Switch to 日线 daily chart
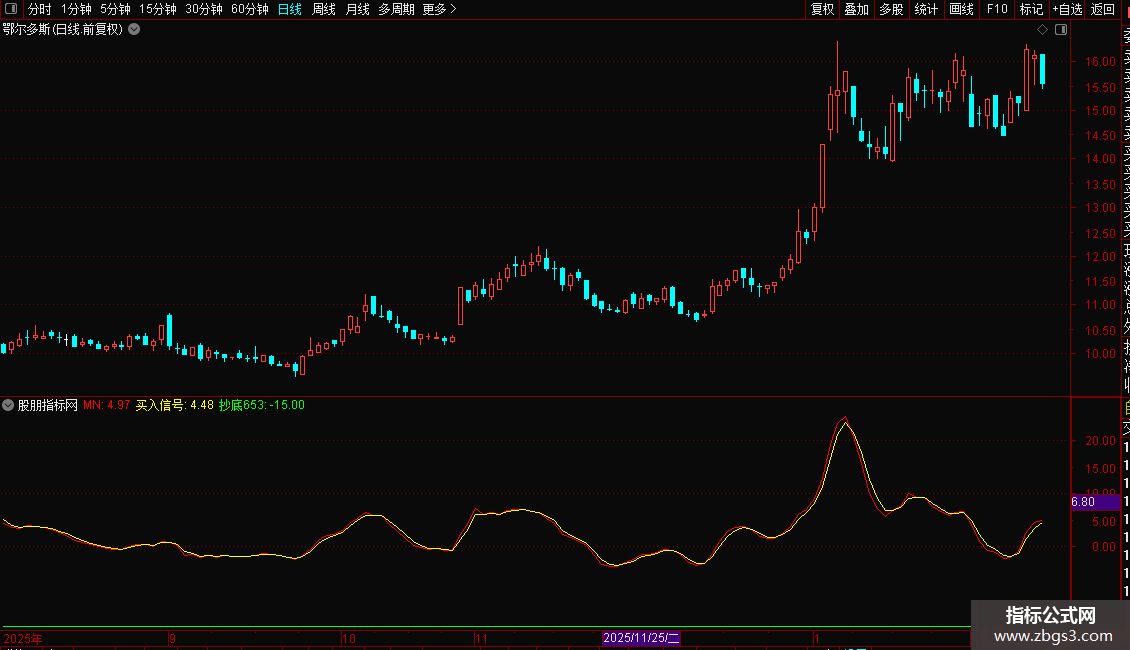 pos(290,9)
